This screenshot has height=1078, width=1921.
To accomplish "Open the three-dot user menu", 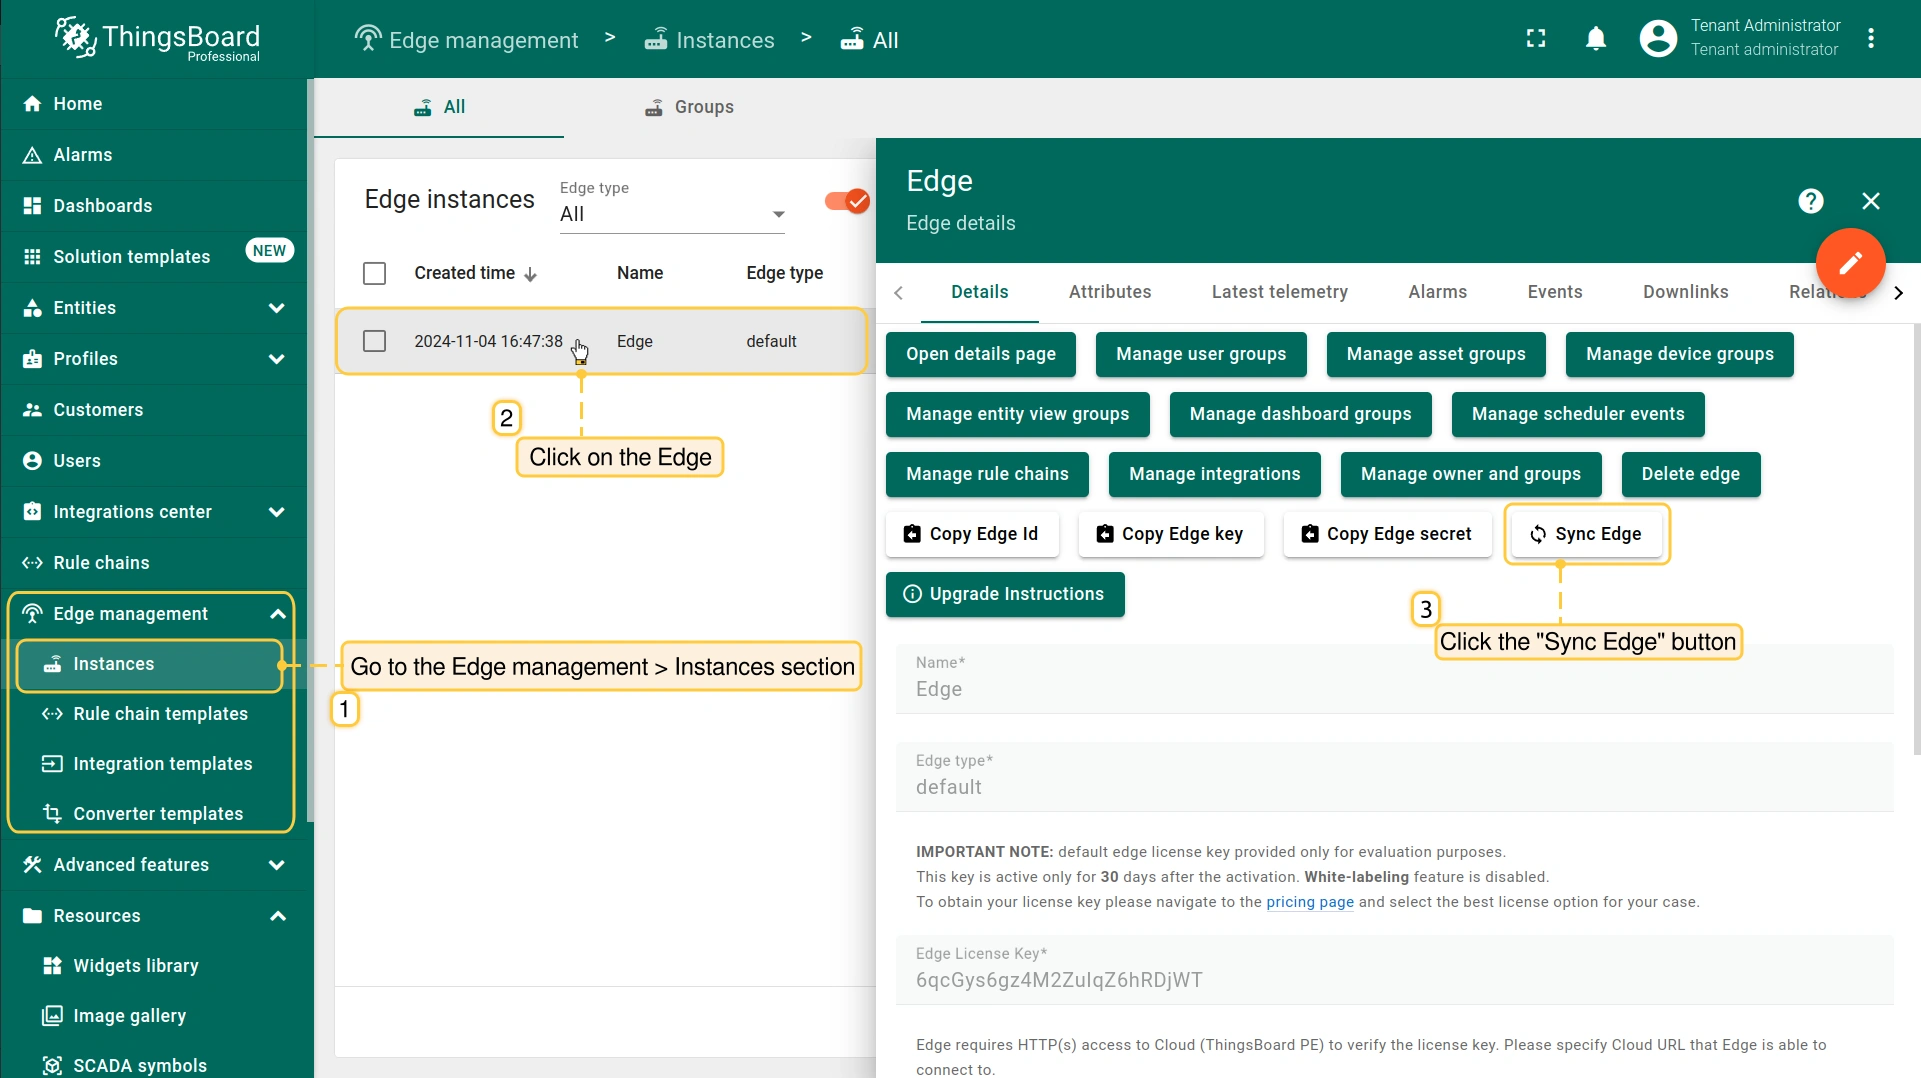I will pyautogui.click(x=1871, y=39).
